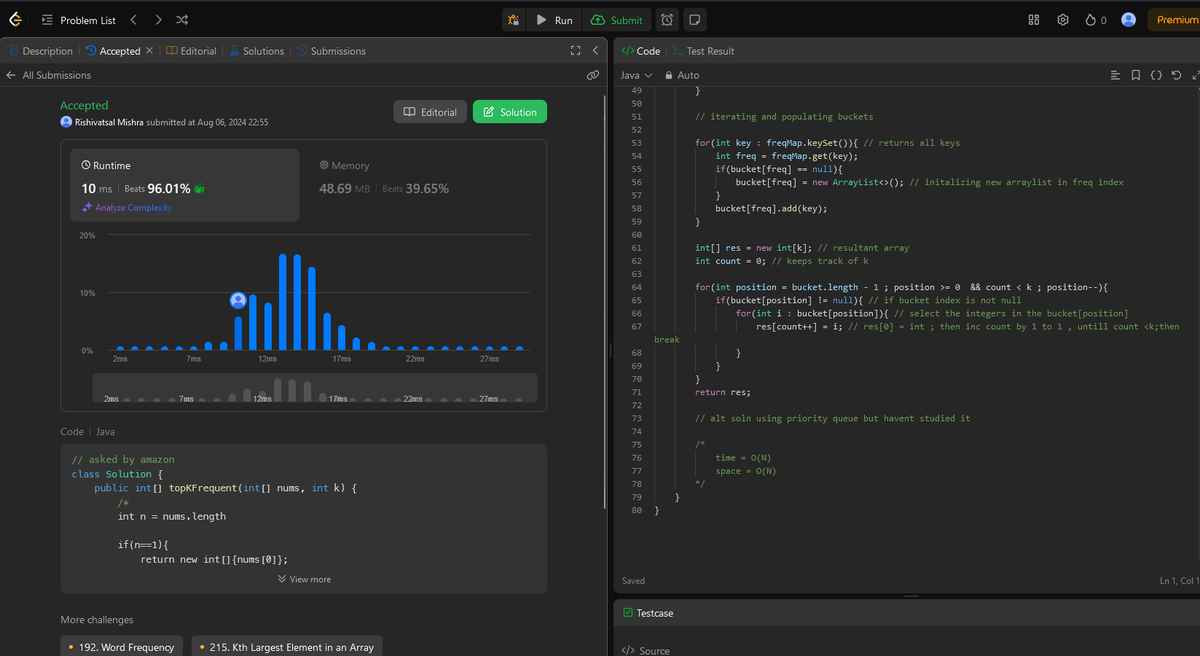Viewport: 1200px width, 656px height.
Task: Switch to the Description tab
Action: click(x=41, y=51)
